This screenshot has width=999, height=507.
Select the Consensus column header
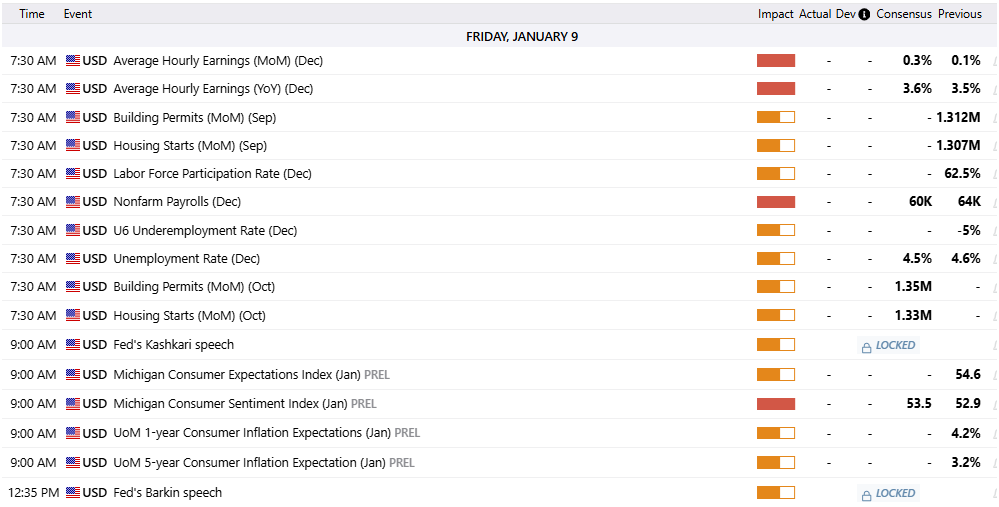(903, 14)
